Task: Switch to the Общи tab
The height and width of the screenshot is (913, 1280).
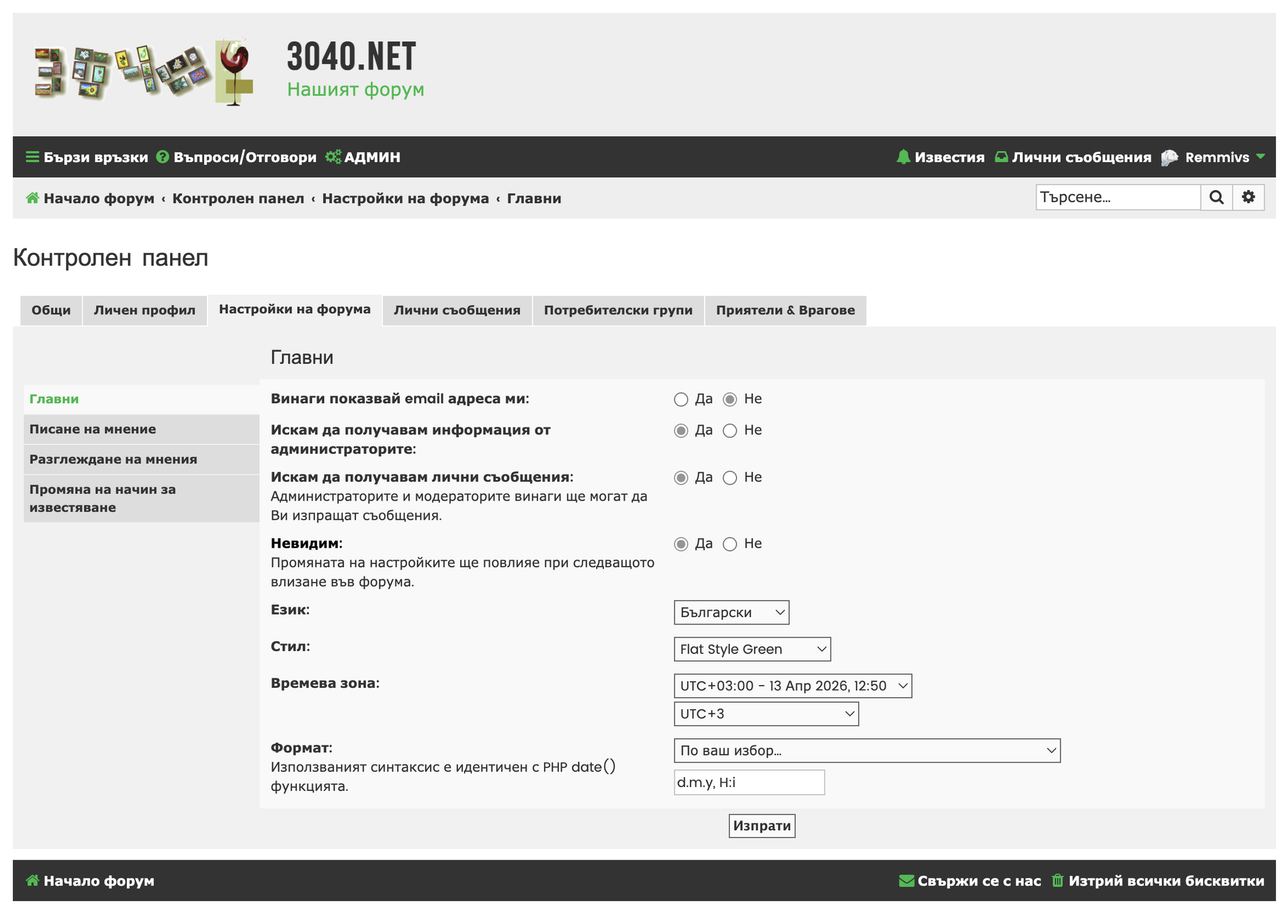Action: [x=51, y=310]
